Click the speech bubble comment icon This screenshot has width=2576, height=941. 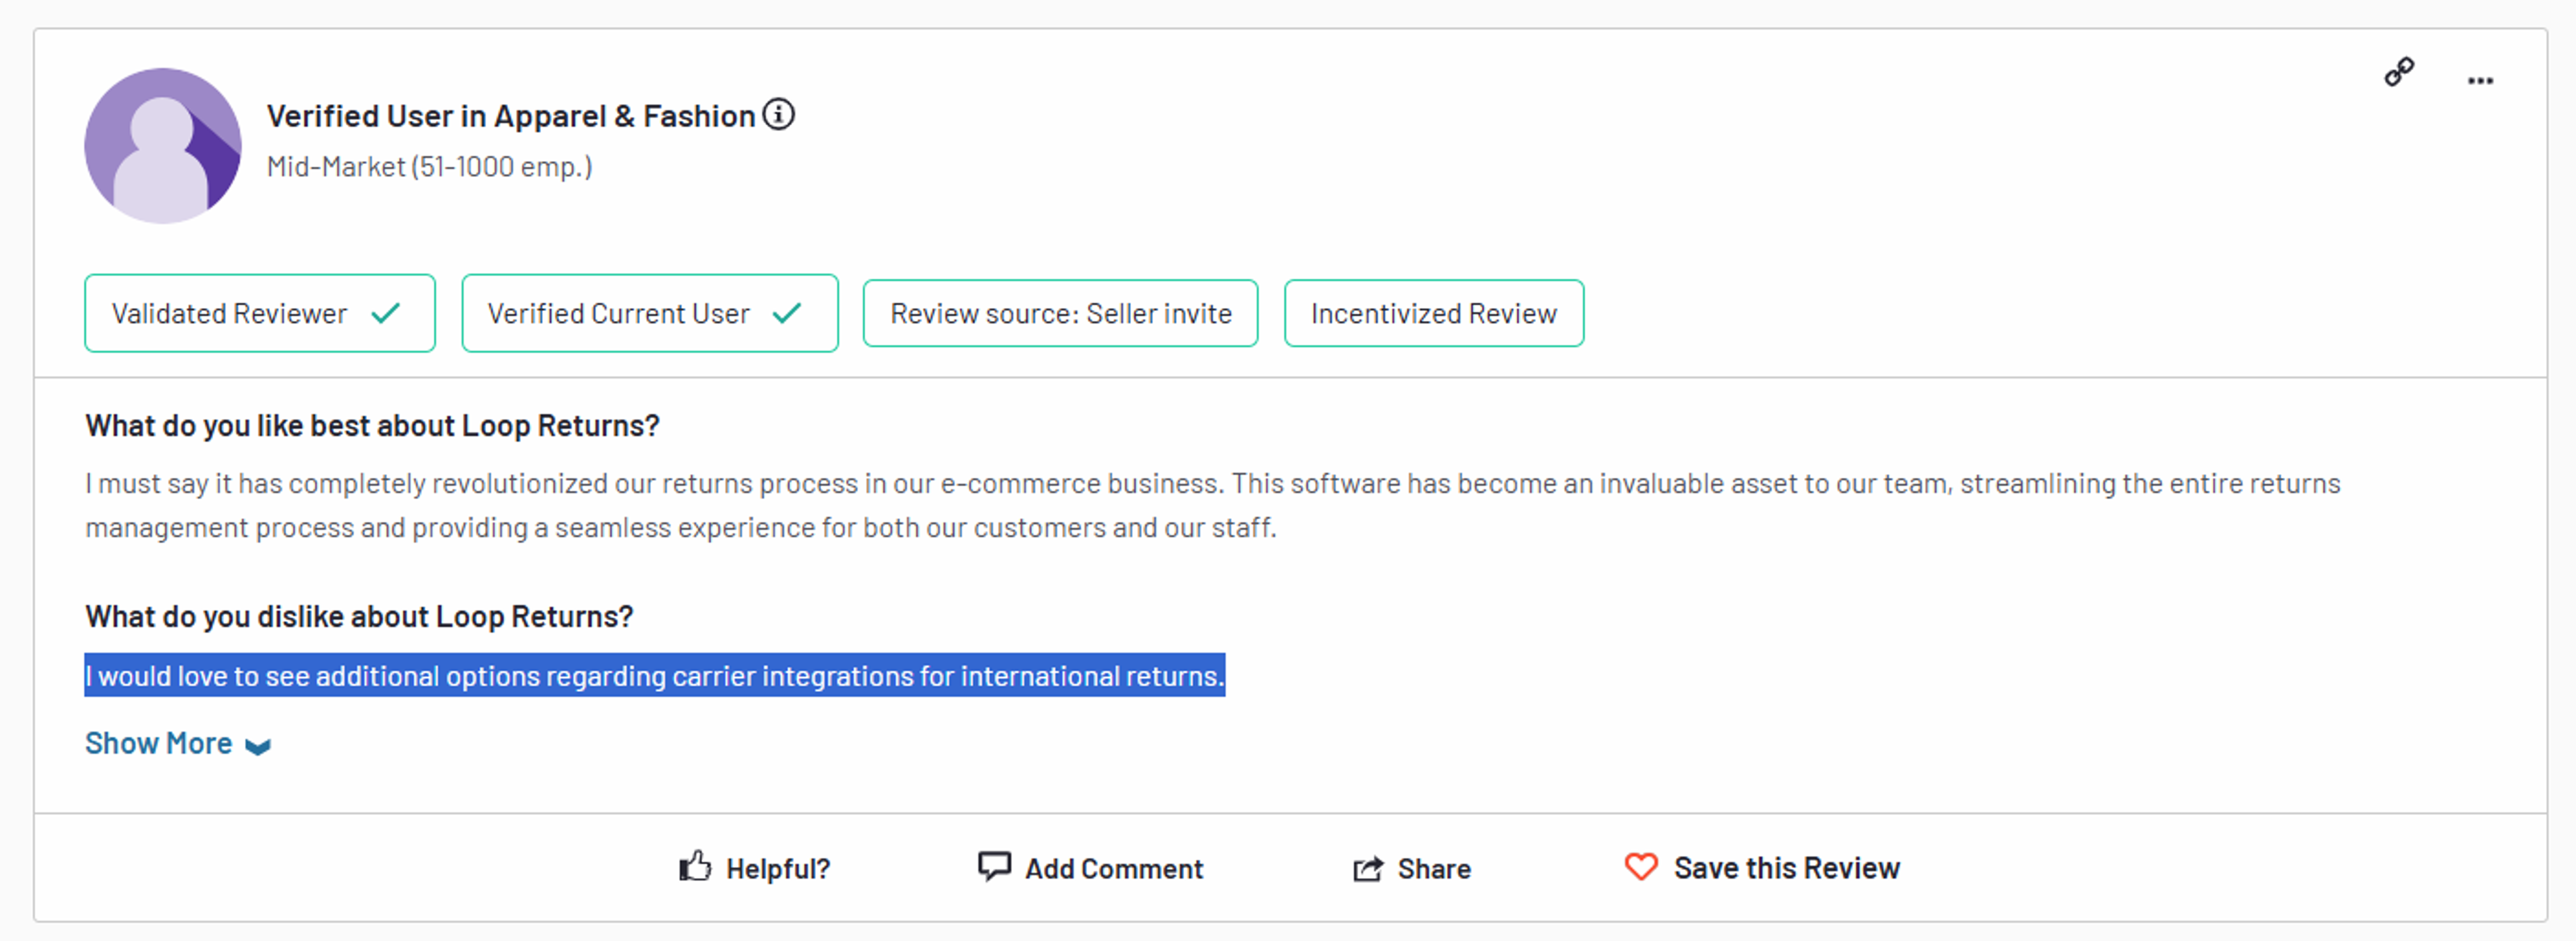coord(994,866)
